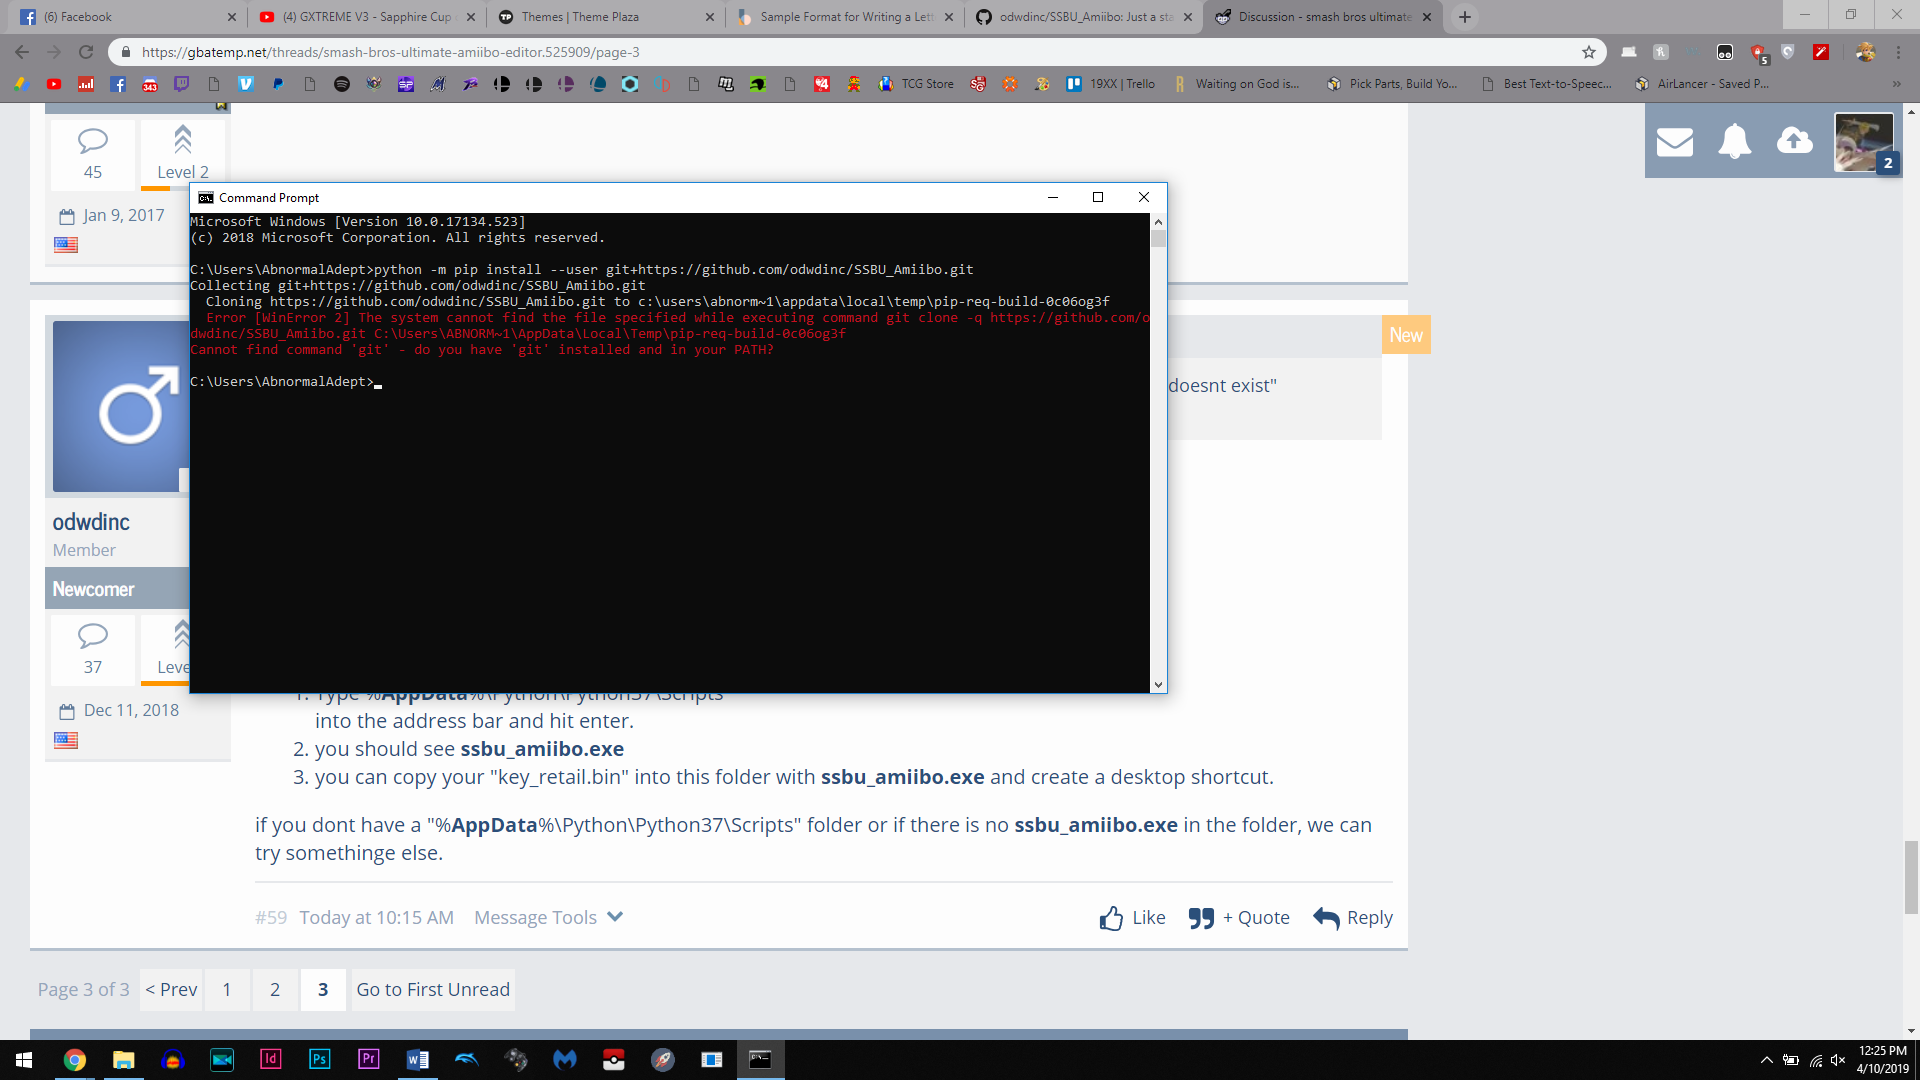Go to page 1 of the thread
1920x1080 pixels.
pos(227,990)
